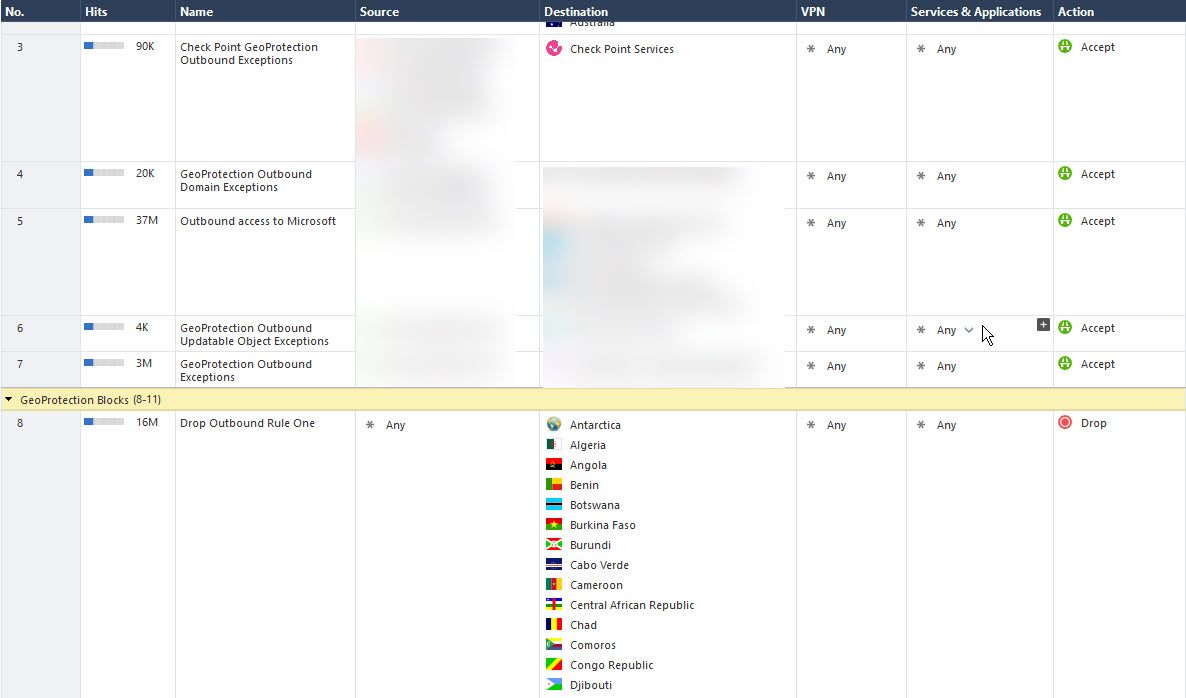
Task: Click the plus button in rule 6 Services cell
Action: (x=1043, y=324)
